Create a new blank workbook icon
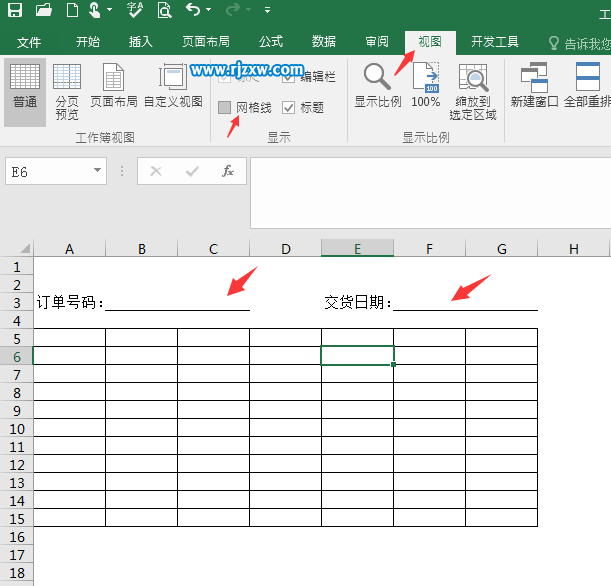Screen dimensions: 611x586 (72, 10)
